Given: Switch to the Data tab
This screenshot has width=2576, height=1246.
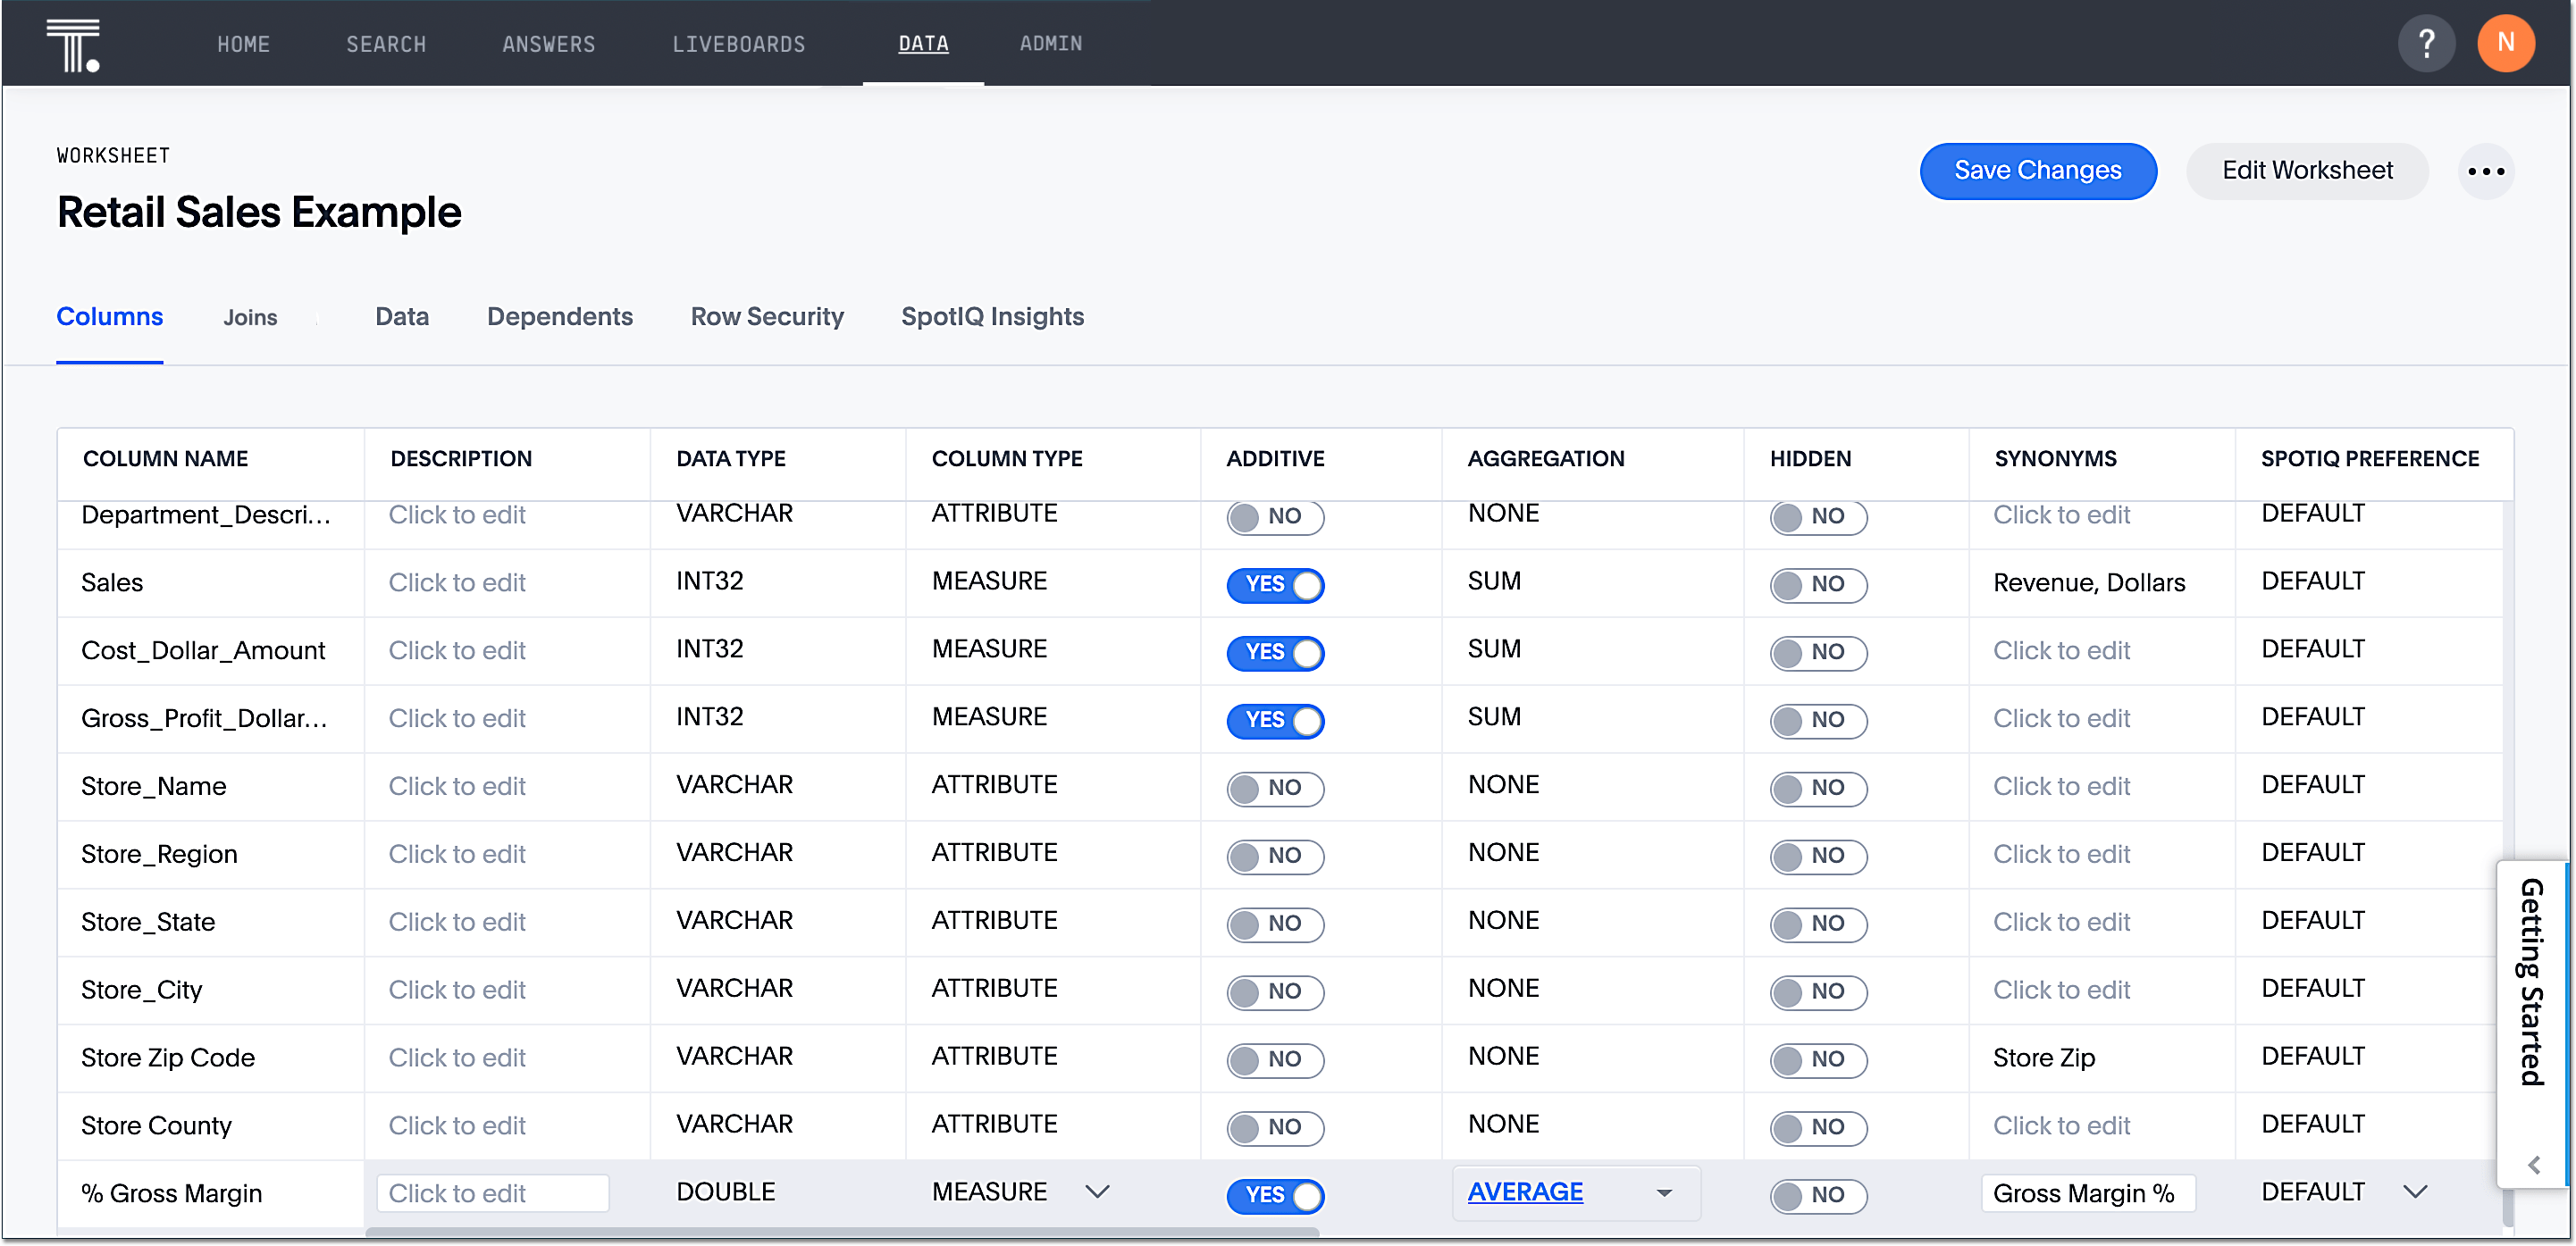Looking at the screenshot, I should tap(402, 317).
